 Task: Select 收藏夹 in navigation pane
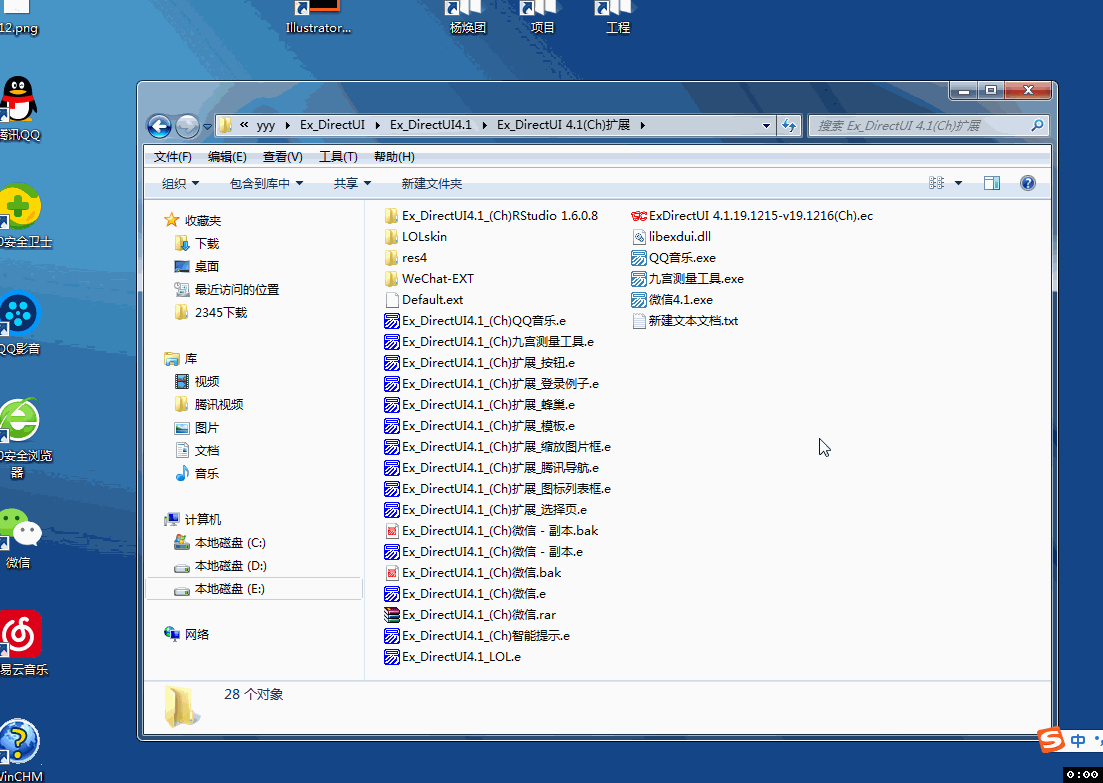pos(203,220)
